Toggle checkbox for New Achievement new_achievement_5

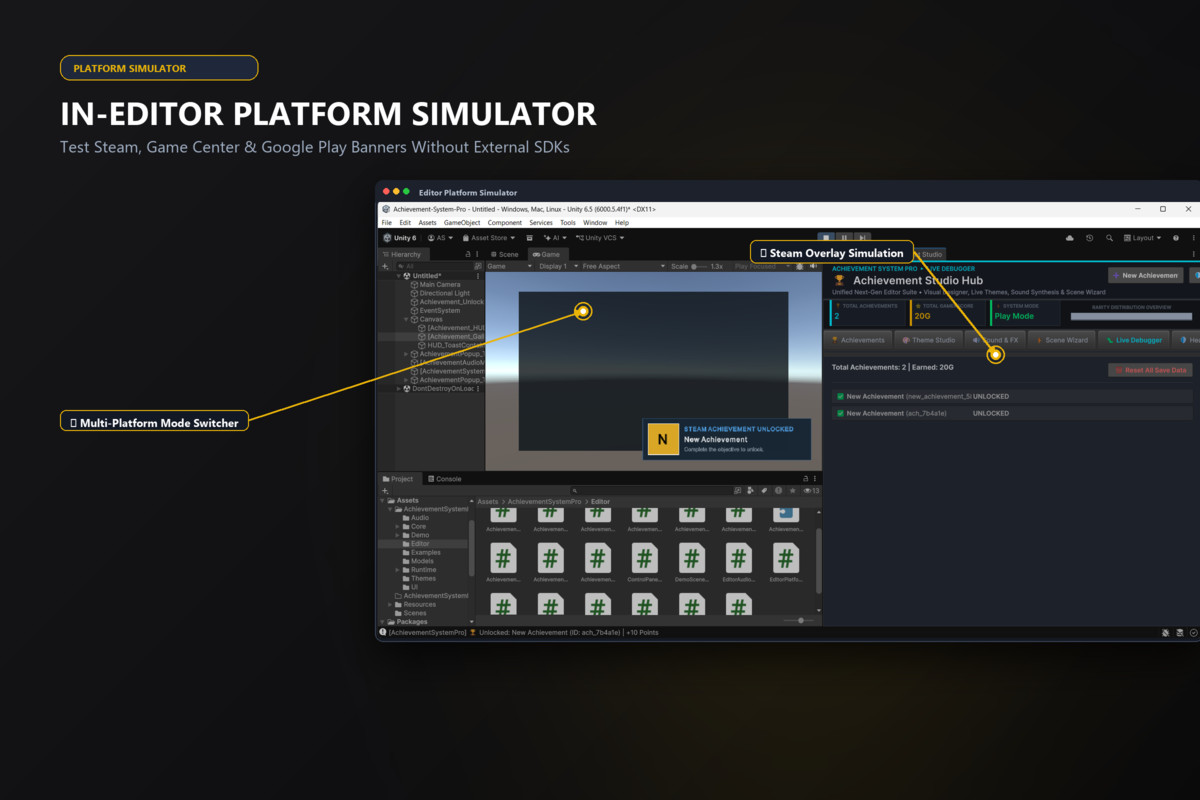click(840, 396)
